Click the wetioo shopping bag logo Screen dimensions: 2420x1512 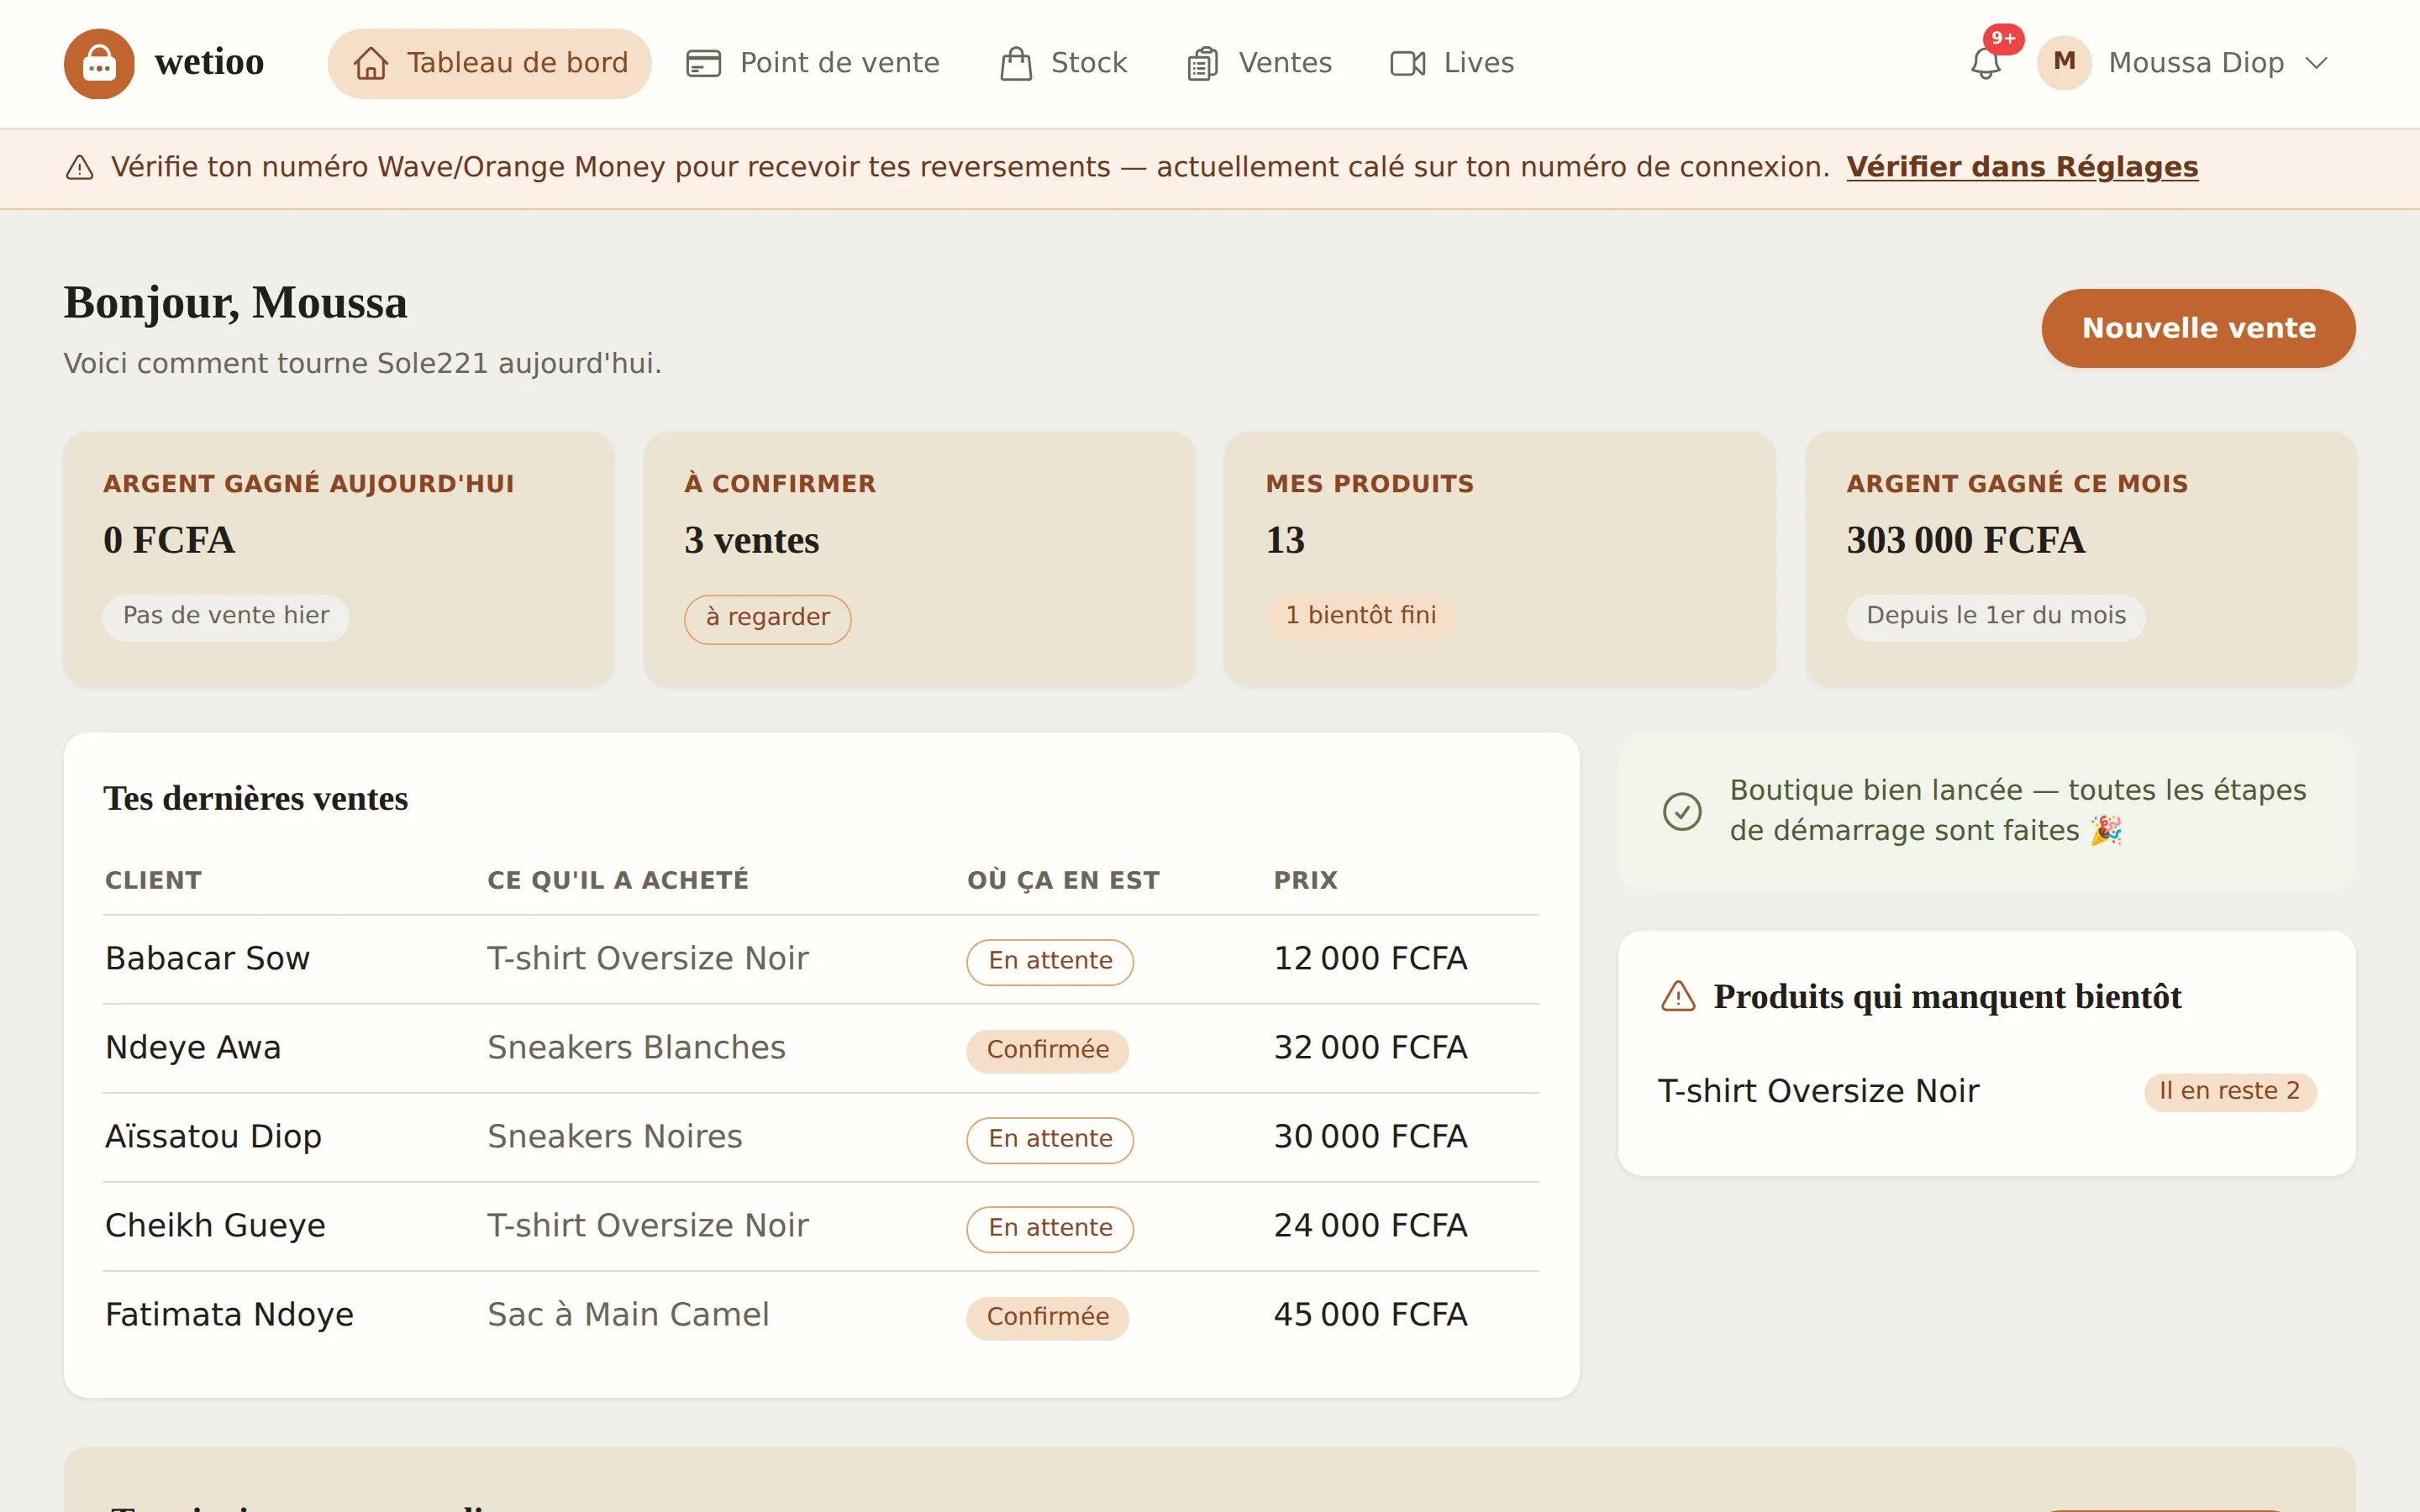99,63
